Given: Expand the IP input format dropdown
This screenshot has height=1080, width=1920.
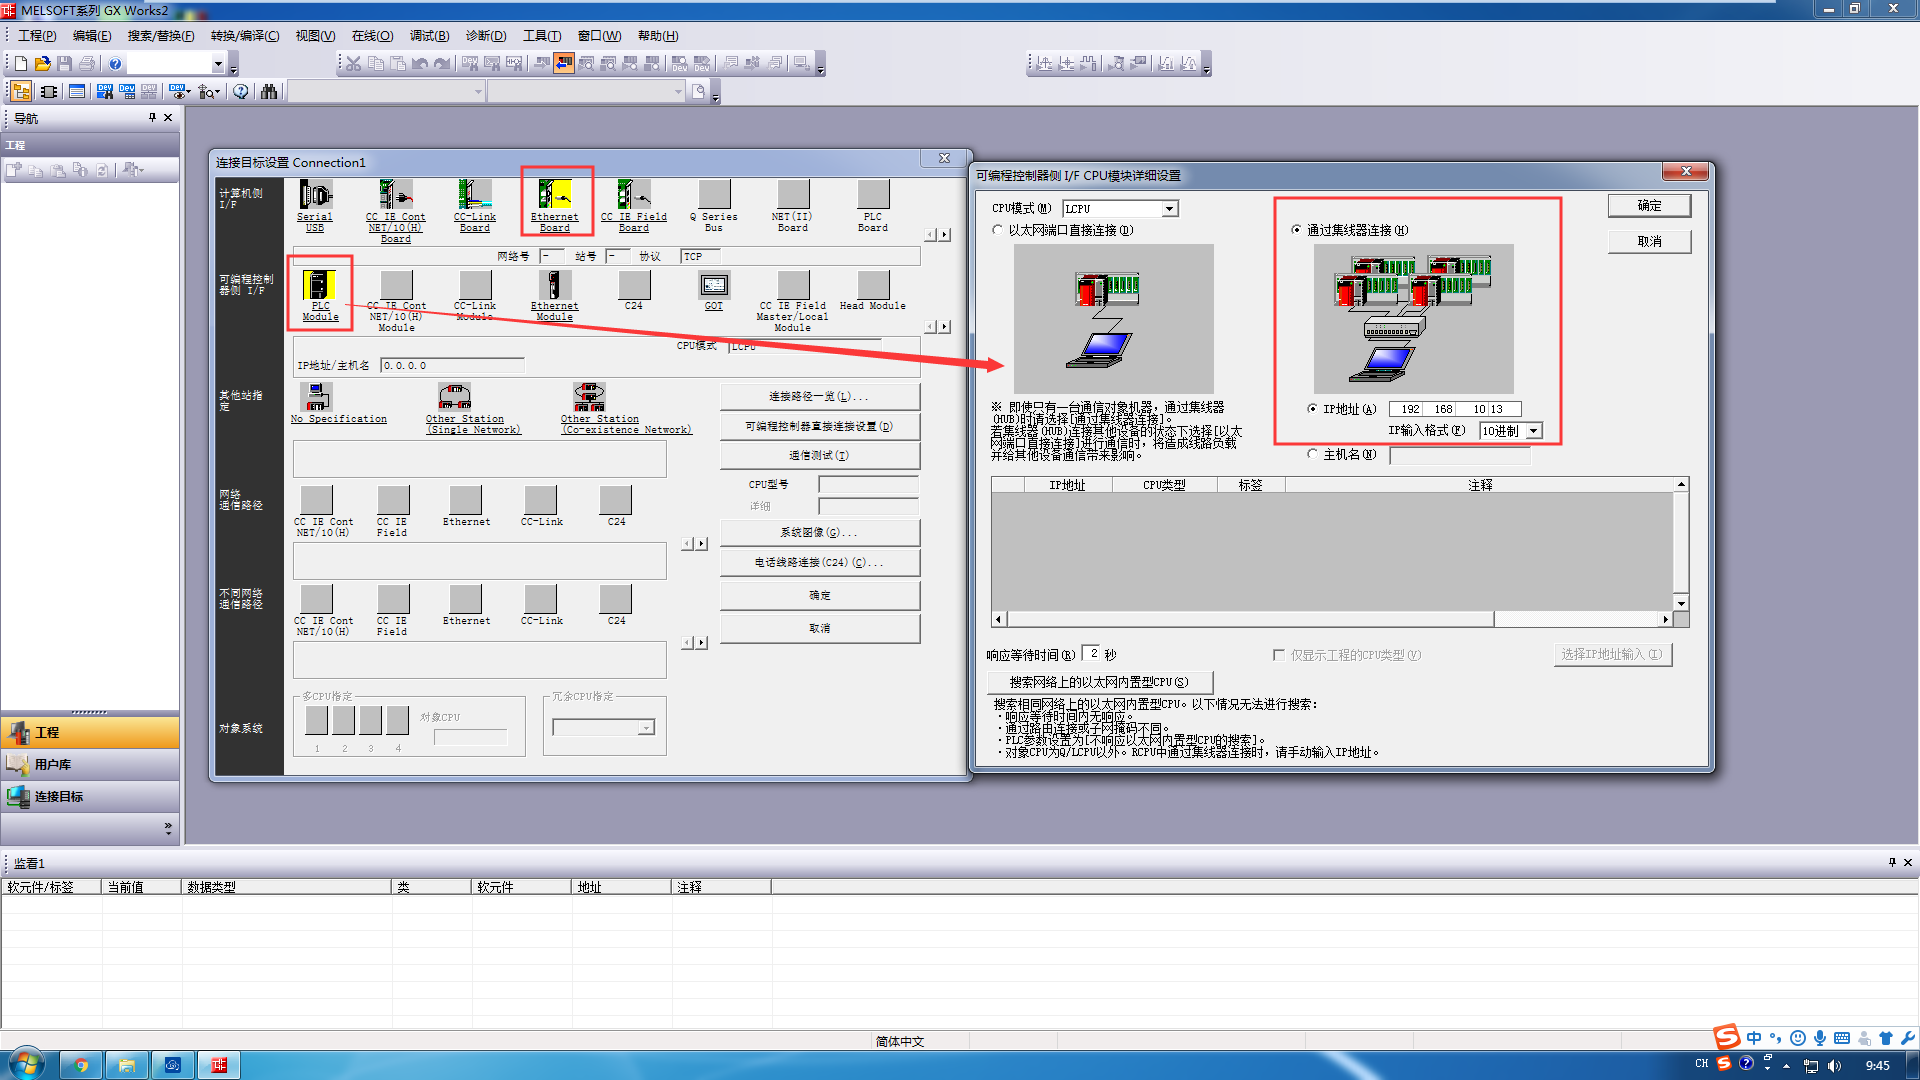Looking at the screenshot, I should (1533, 431).
